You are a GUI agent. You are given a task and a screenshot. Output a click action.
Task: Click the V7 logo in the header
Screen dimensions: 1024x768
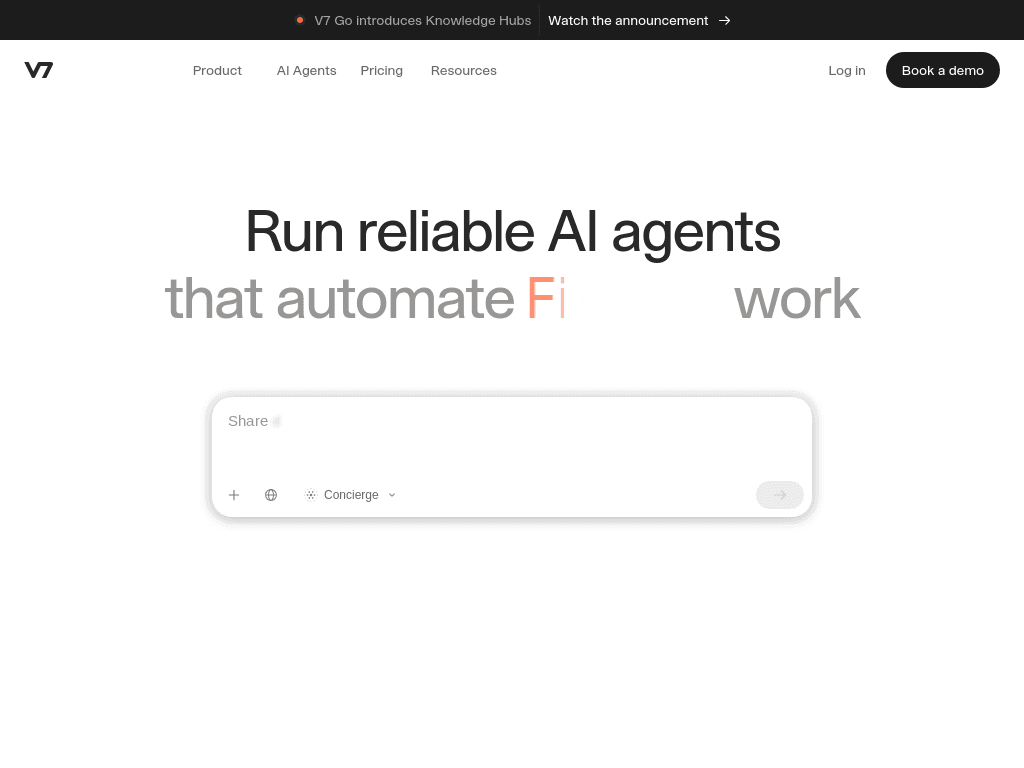click(x=39, y=70)
